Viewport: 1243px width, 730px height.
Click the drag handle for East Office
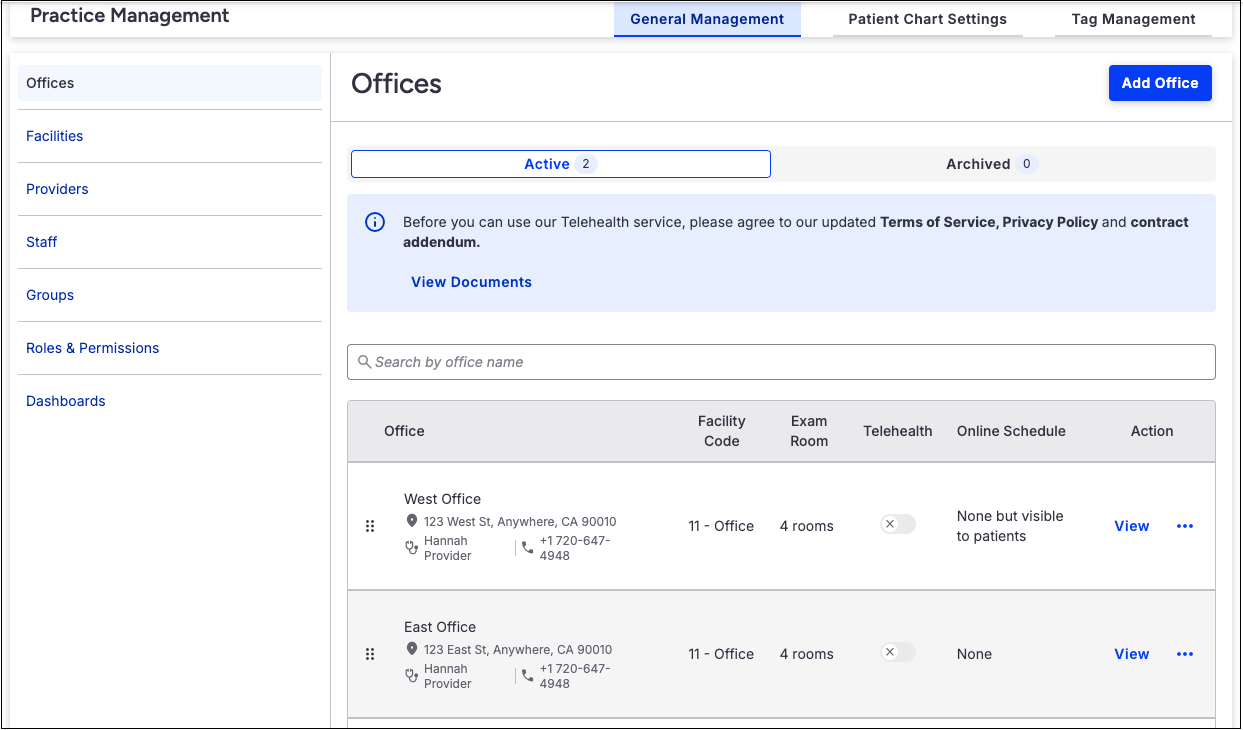click(x=370, y=654)
